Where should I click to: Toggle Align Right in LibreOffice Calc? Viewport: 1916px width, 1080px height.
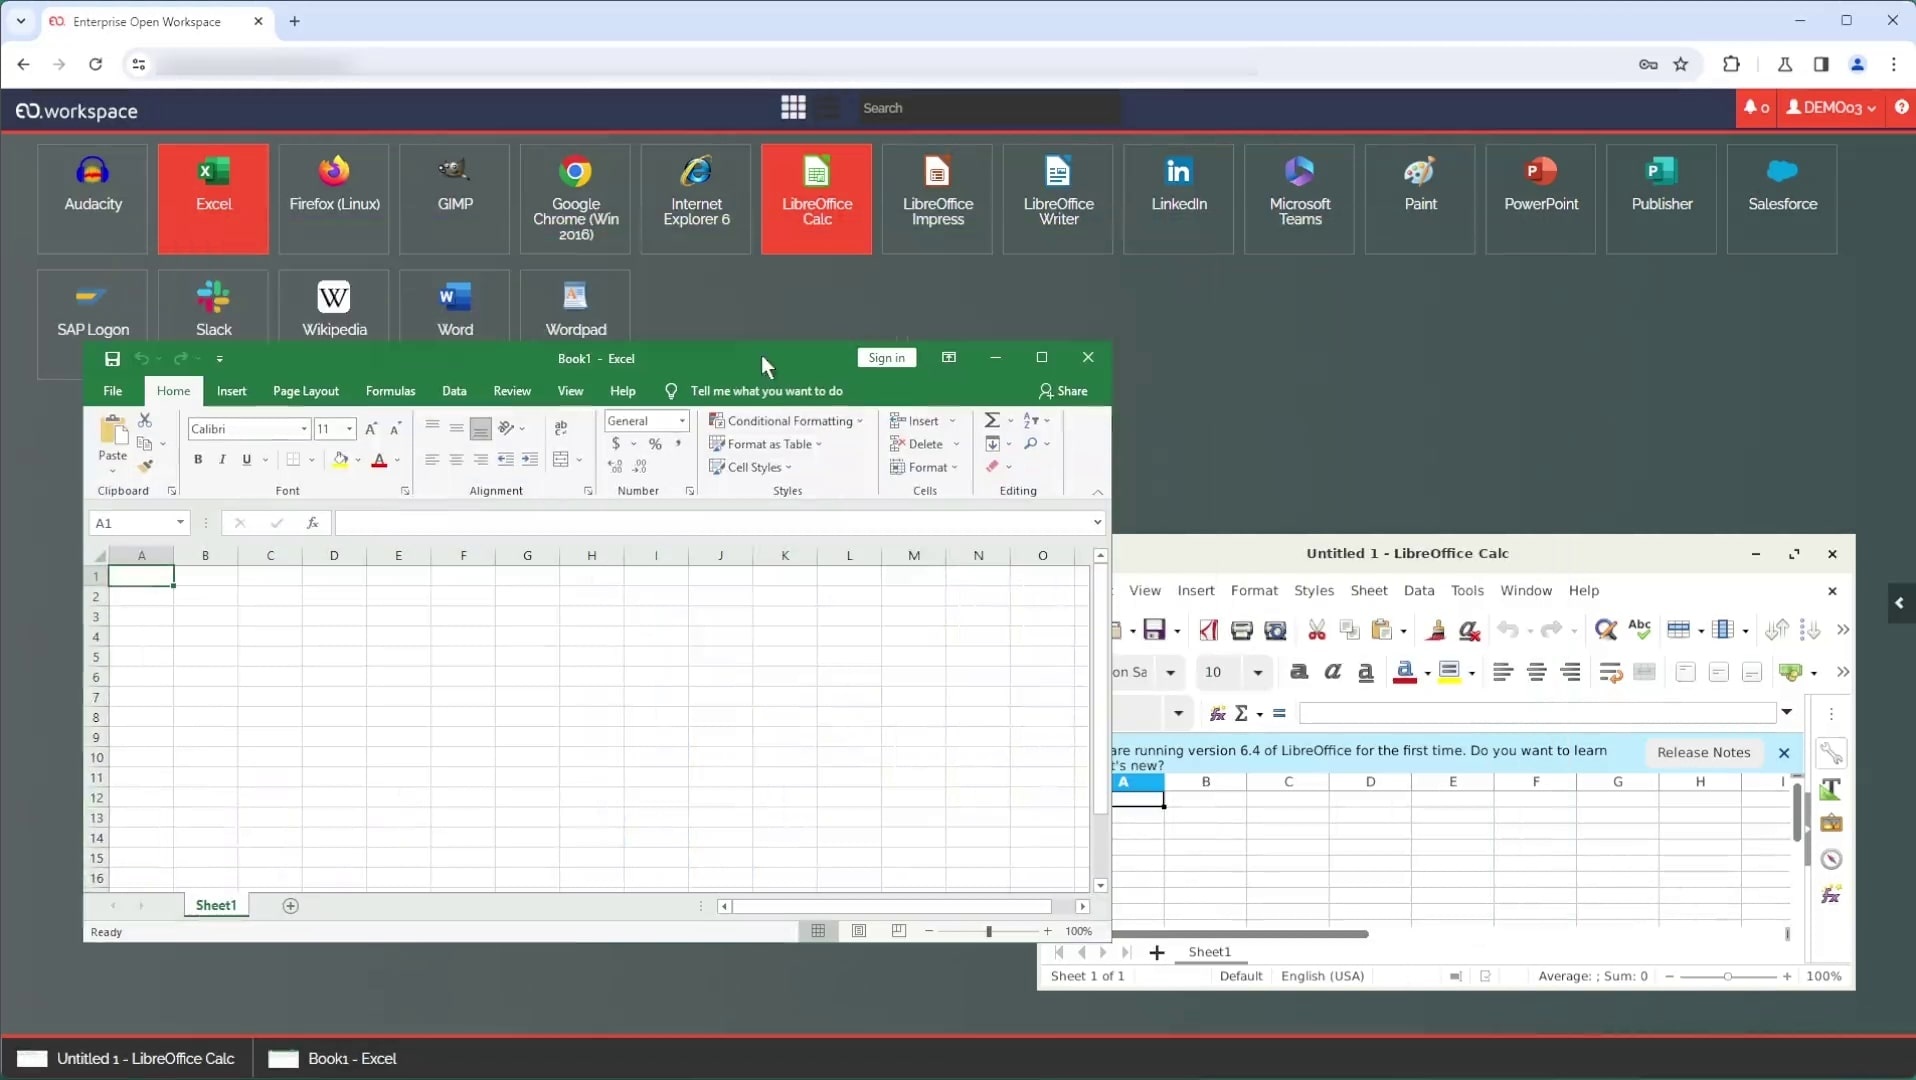tap(1571, 672)
